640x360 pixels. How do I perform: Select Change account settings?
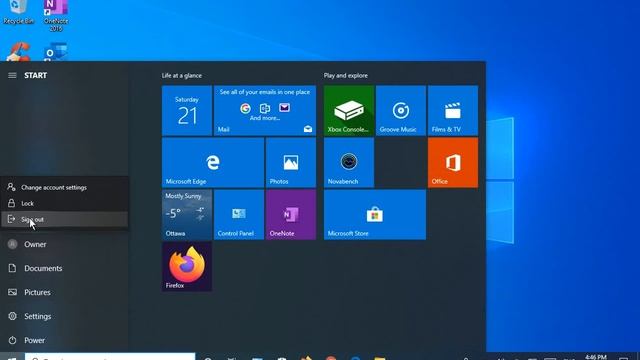tap(64, 187)
